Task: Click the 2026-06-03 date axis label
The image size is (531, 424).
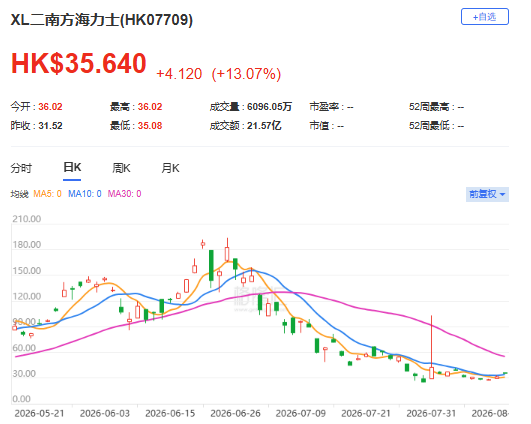Action: tap(105, 414)
